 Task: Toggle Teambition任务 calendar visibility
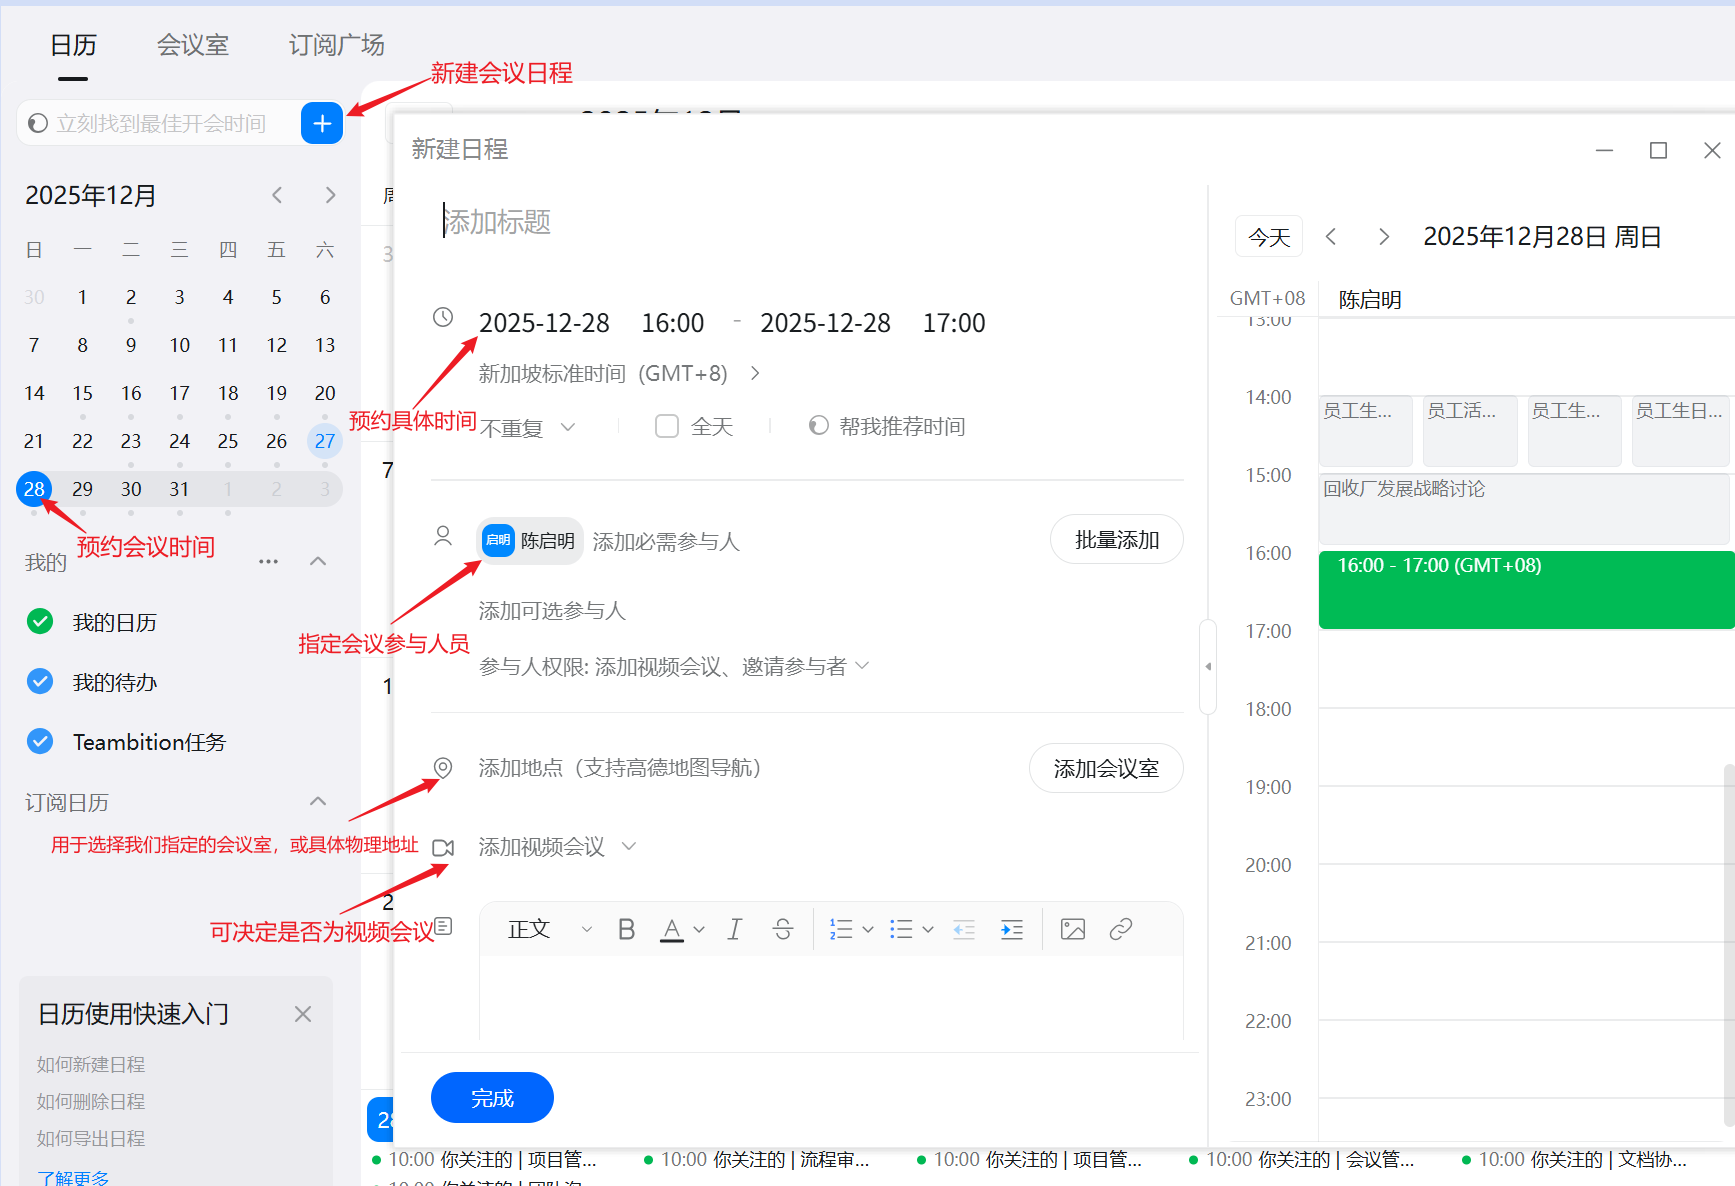(40, 742)
